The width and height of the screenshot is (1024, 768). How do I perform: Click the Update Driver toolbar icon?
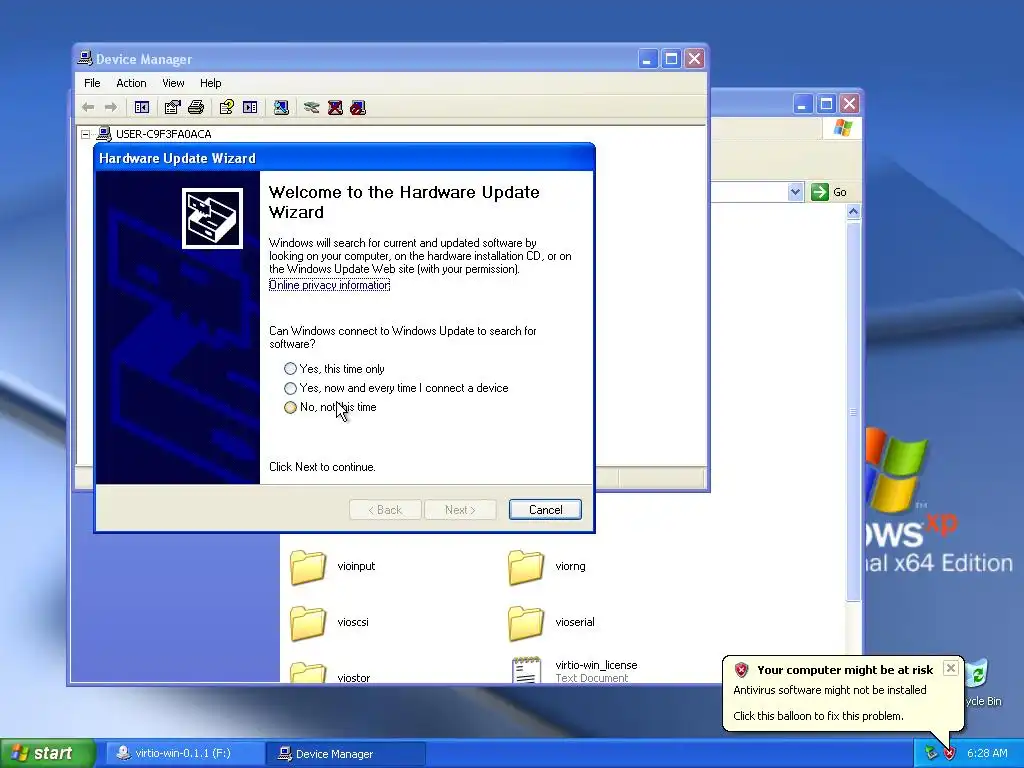click(x=312, y=107)
